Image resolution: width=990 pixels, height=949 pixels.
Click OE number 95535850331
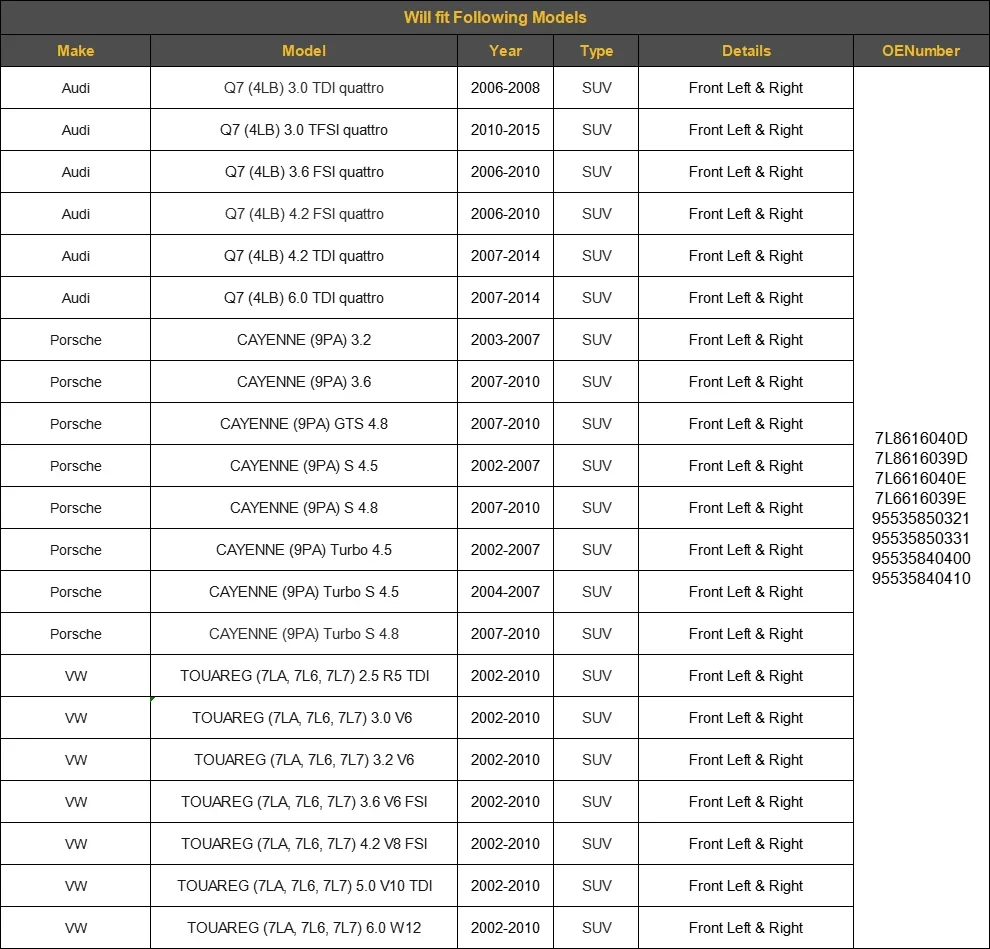point(921,538)
